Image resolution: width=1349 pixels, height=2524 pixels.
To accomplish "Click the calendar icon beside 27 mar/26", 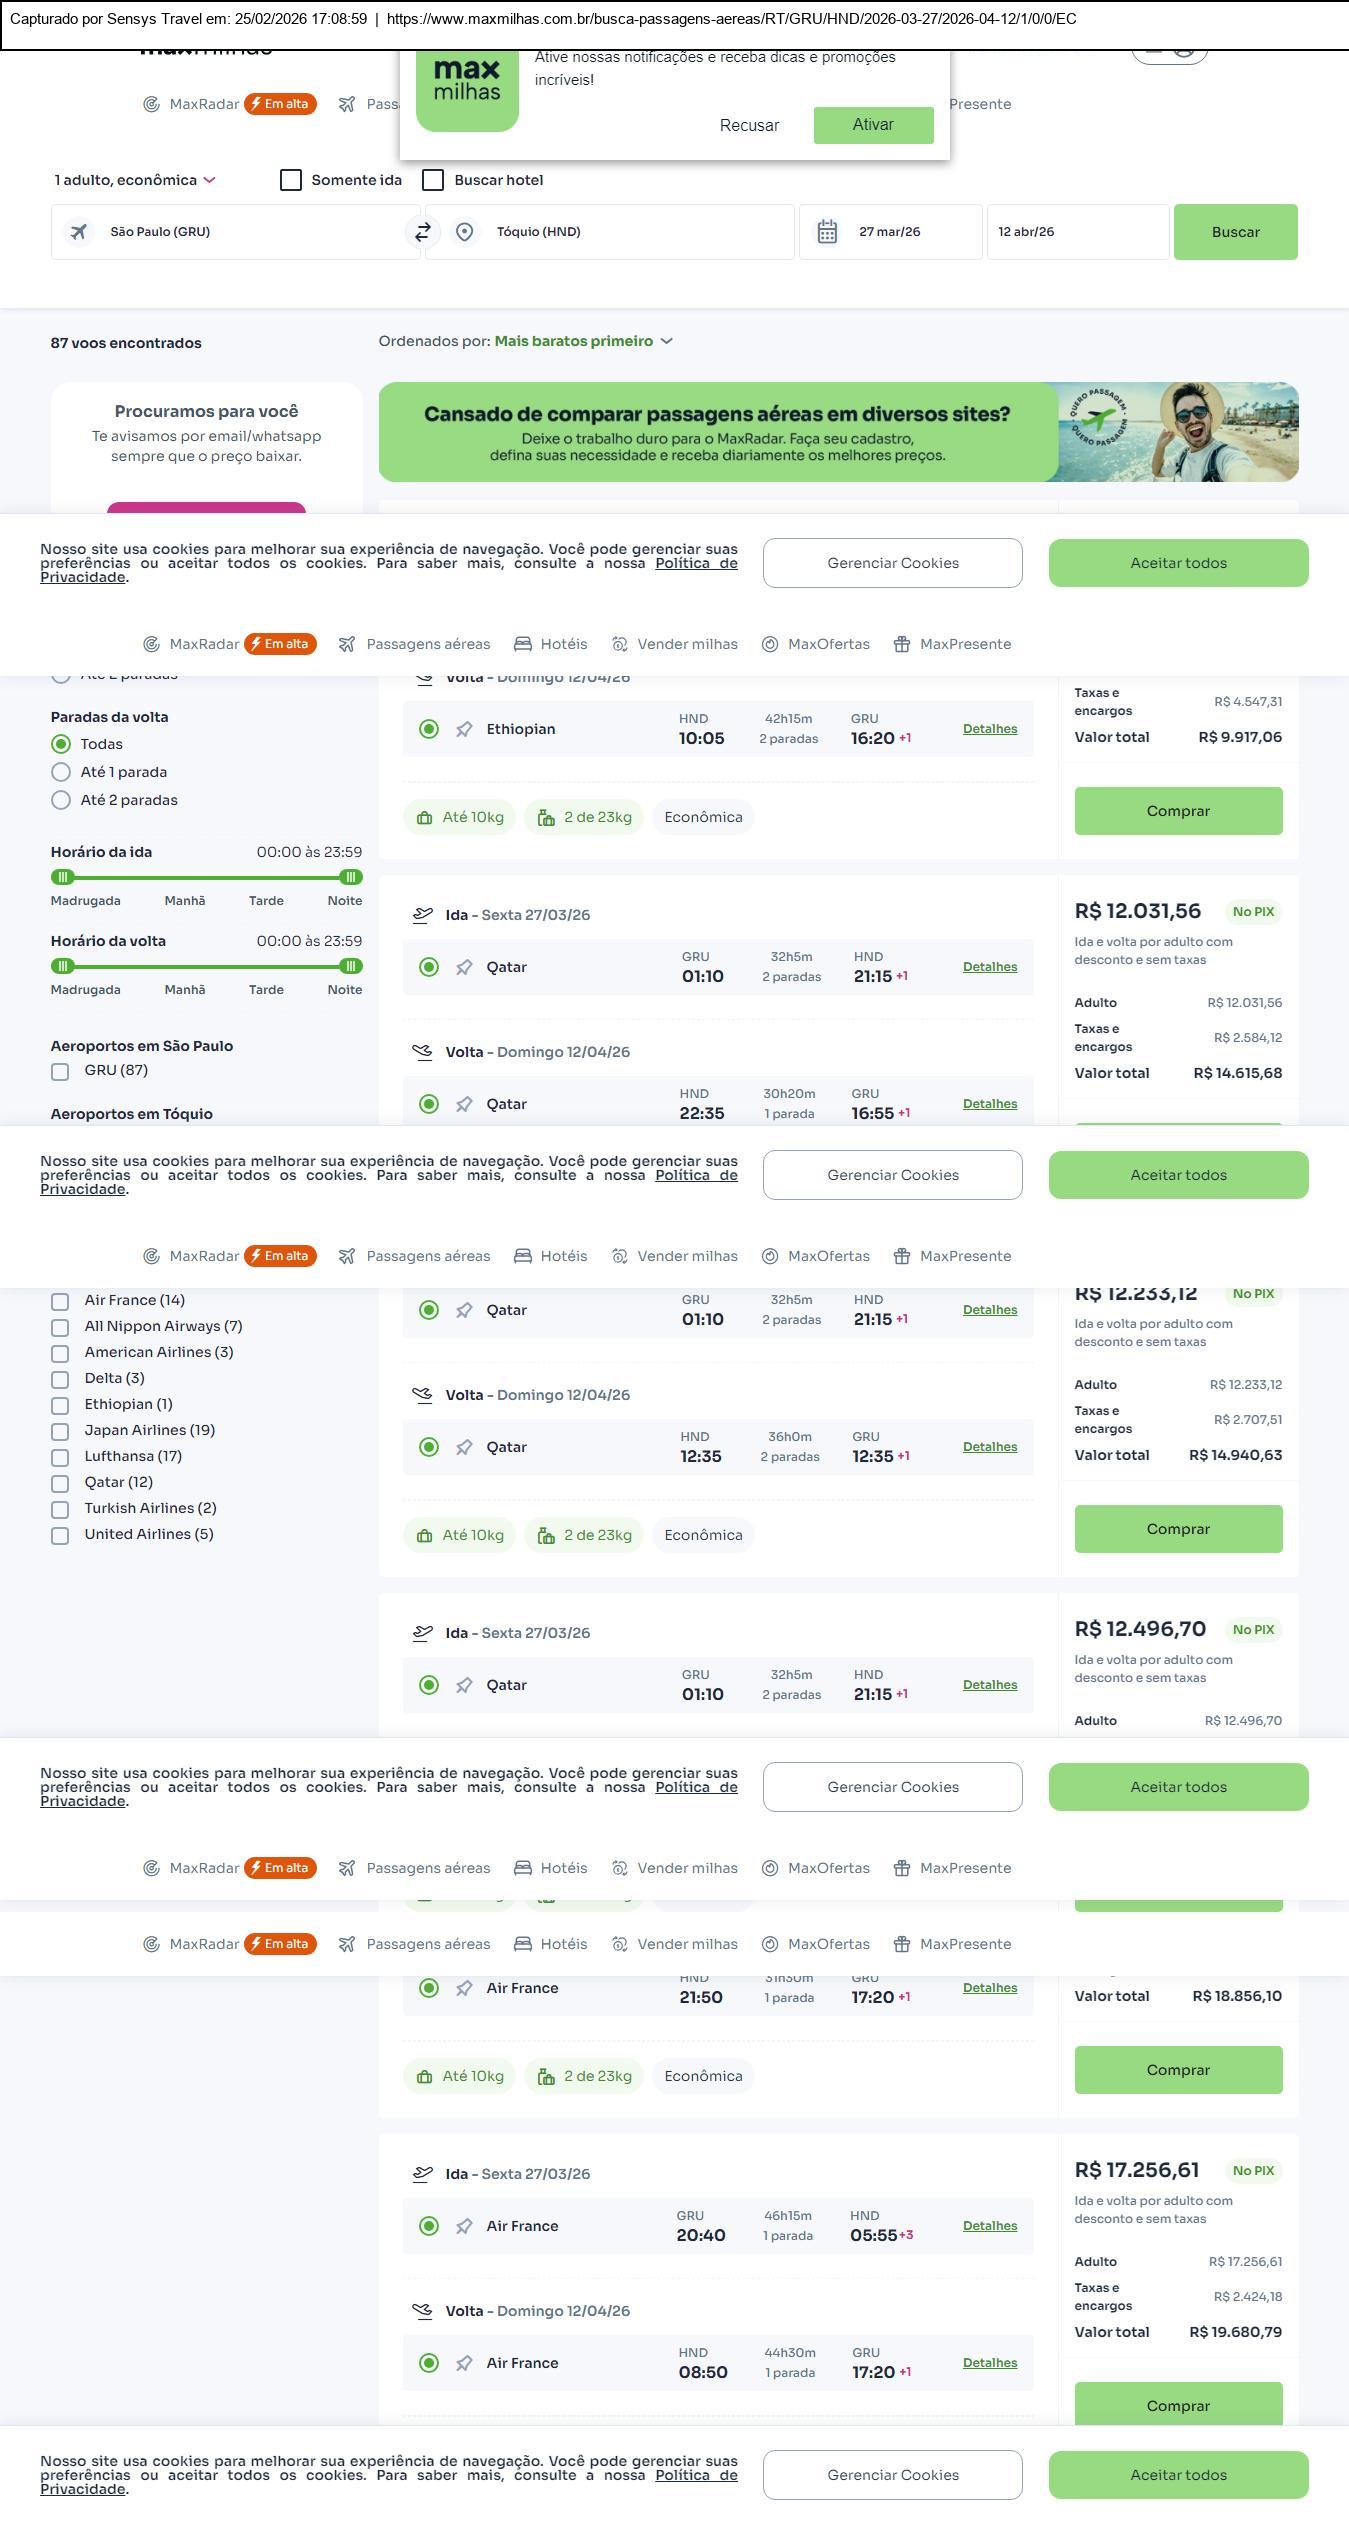I will pos(827,232).
